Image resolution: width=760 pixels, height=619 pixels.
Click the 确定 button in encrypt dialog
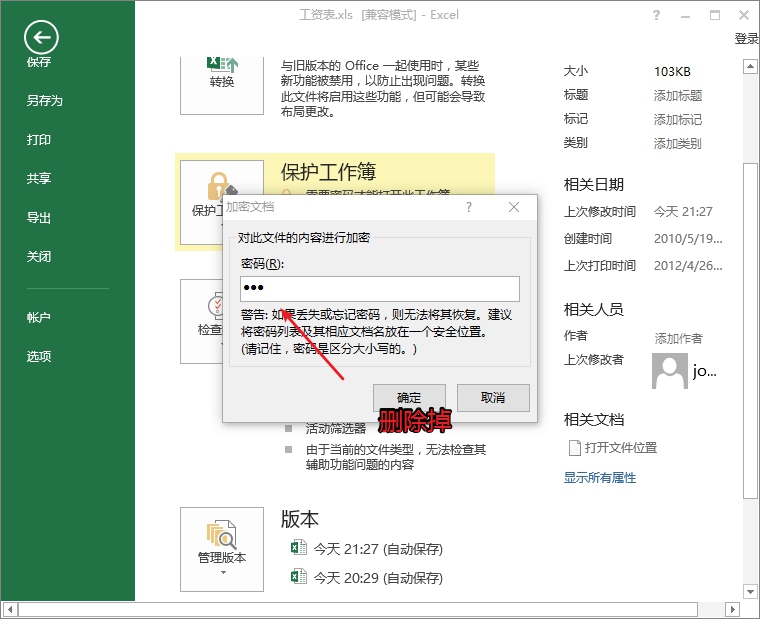409,398
